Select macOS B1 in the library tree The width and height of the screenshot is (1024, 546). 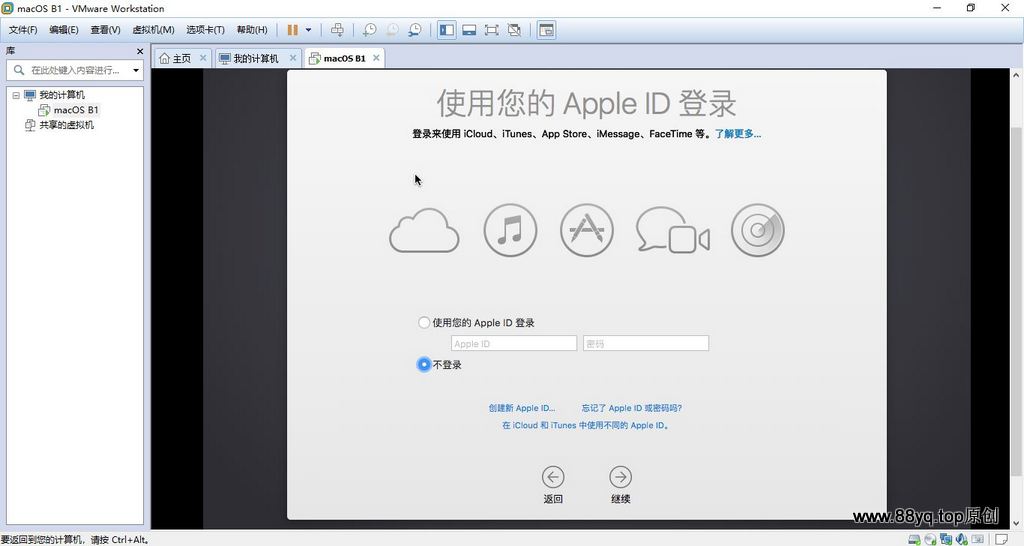click(76, 110)
